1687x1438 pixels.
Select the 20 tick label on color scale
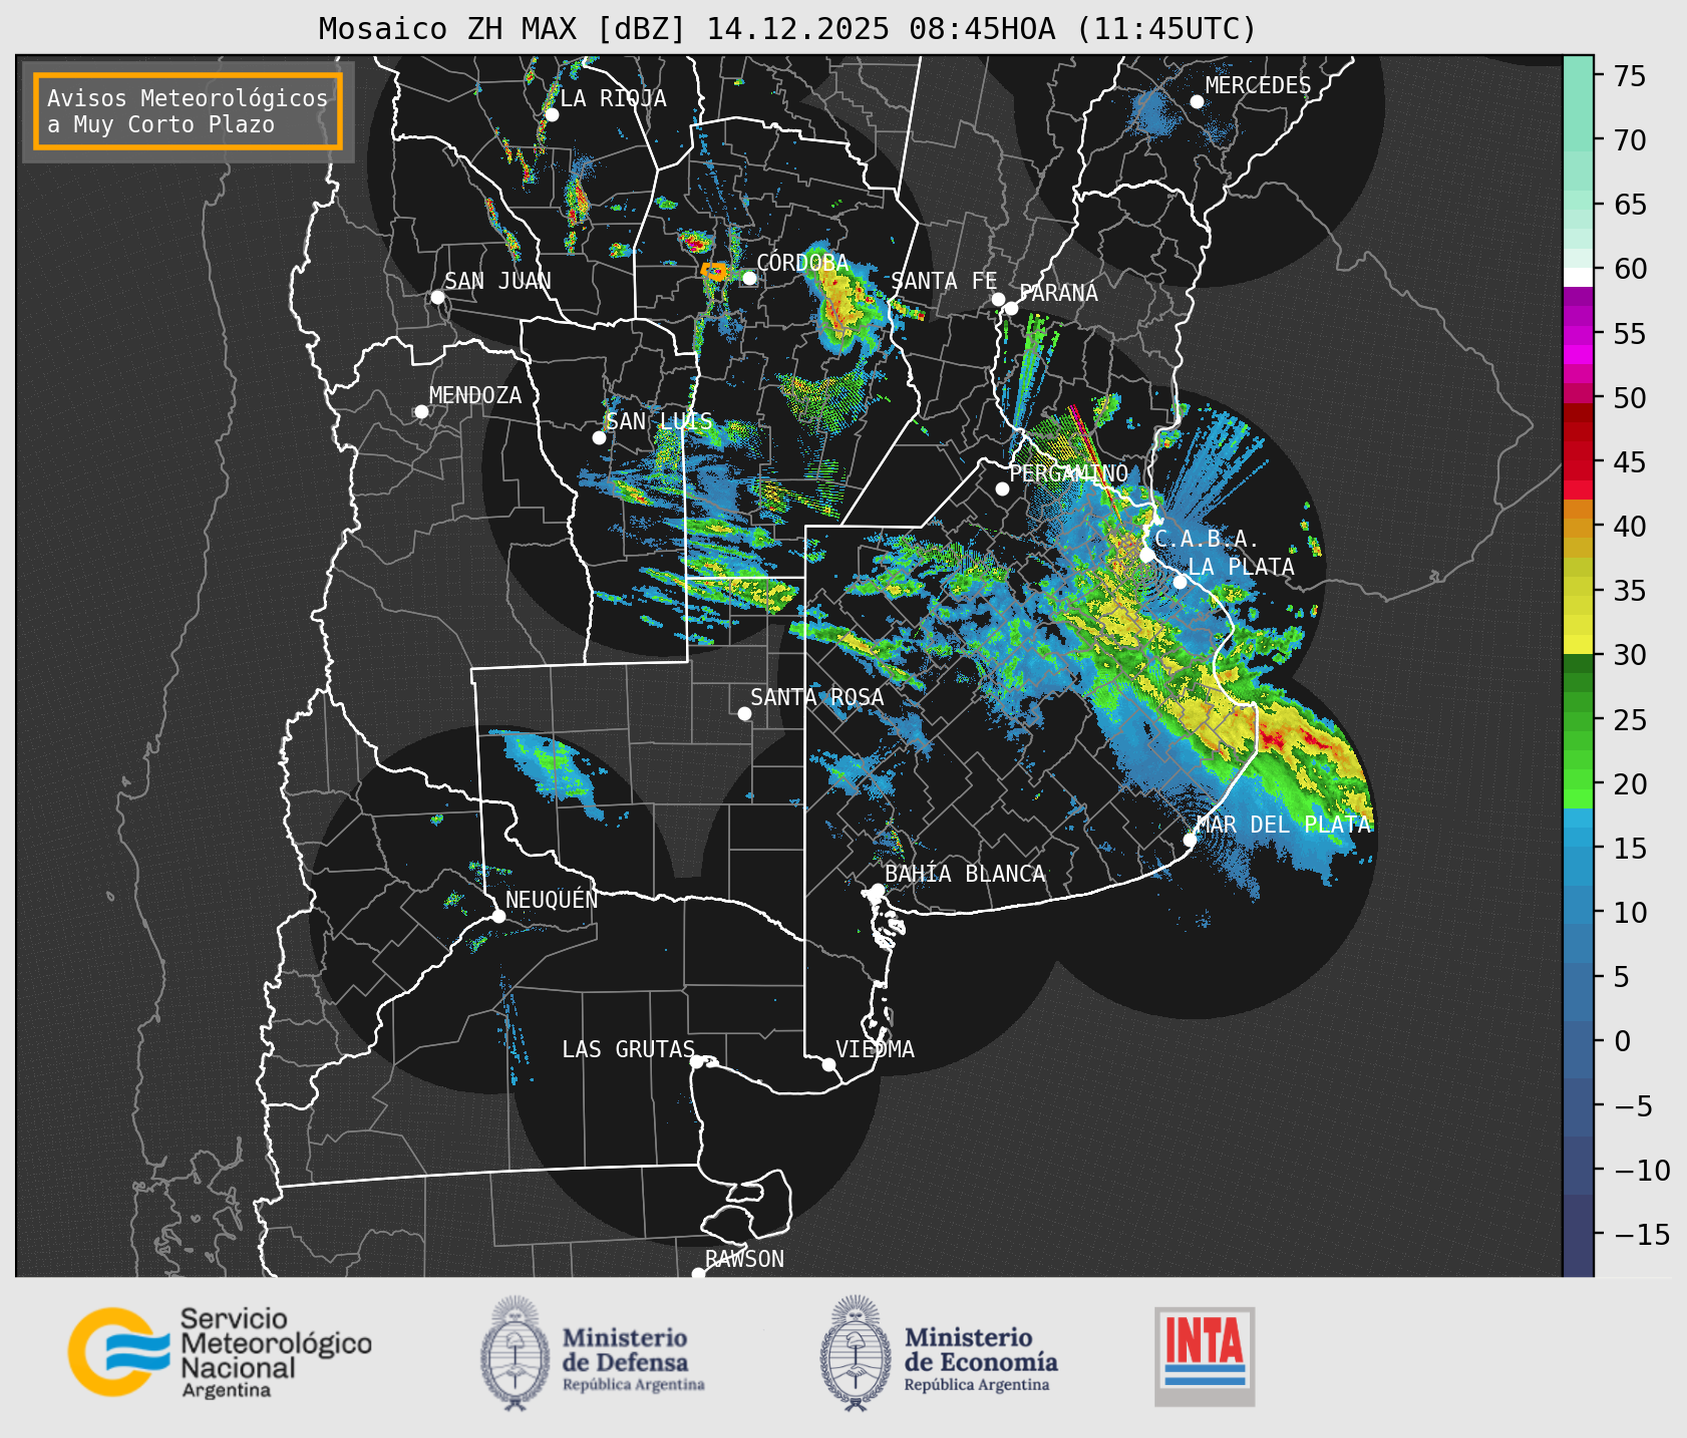click(1630, 784)
